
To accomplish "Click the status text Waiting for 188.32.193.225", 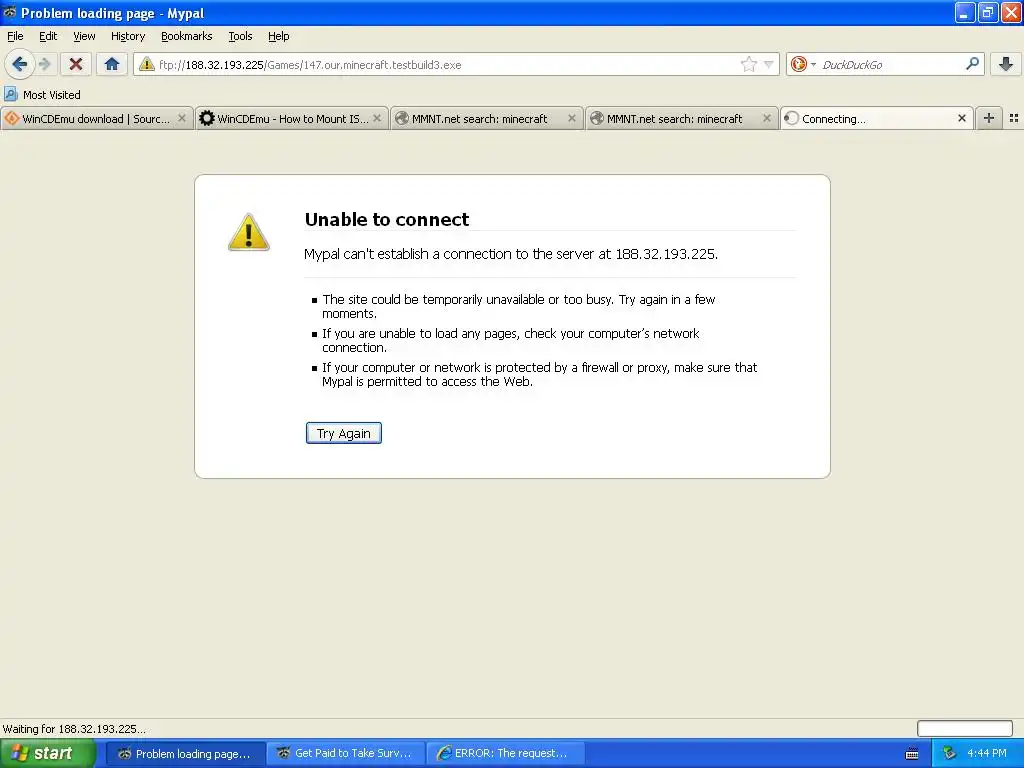I will [74, 729].
